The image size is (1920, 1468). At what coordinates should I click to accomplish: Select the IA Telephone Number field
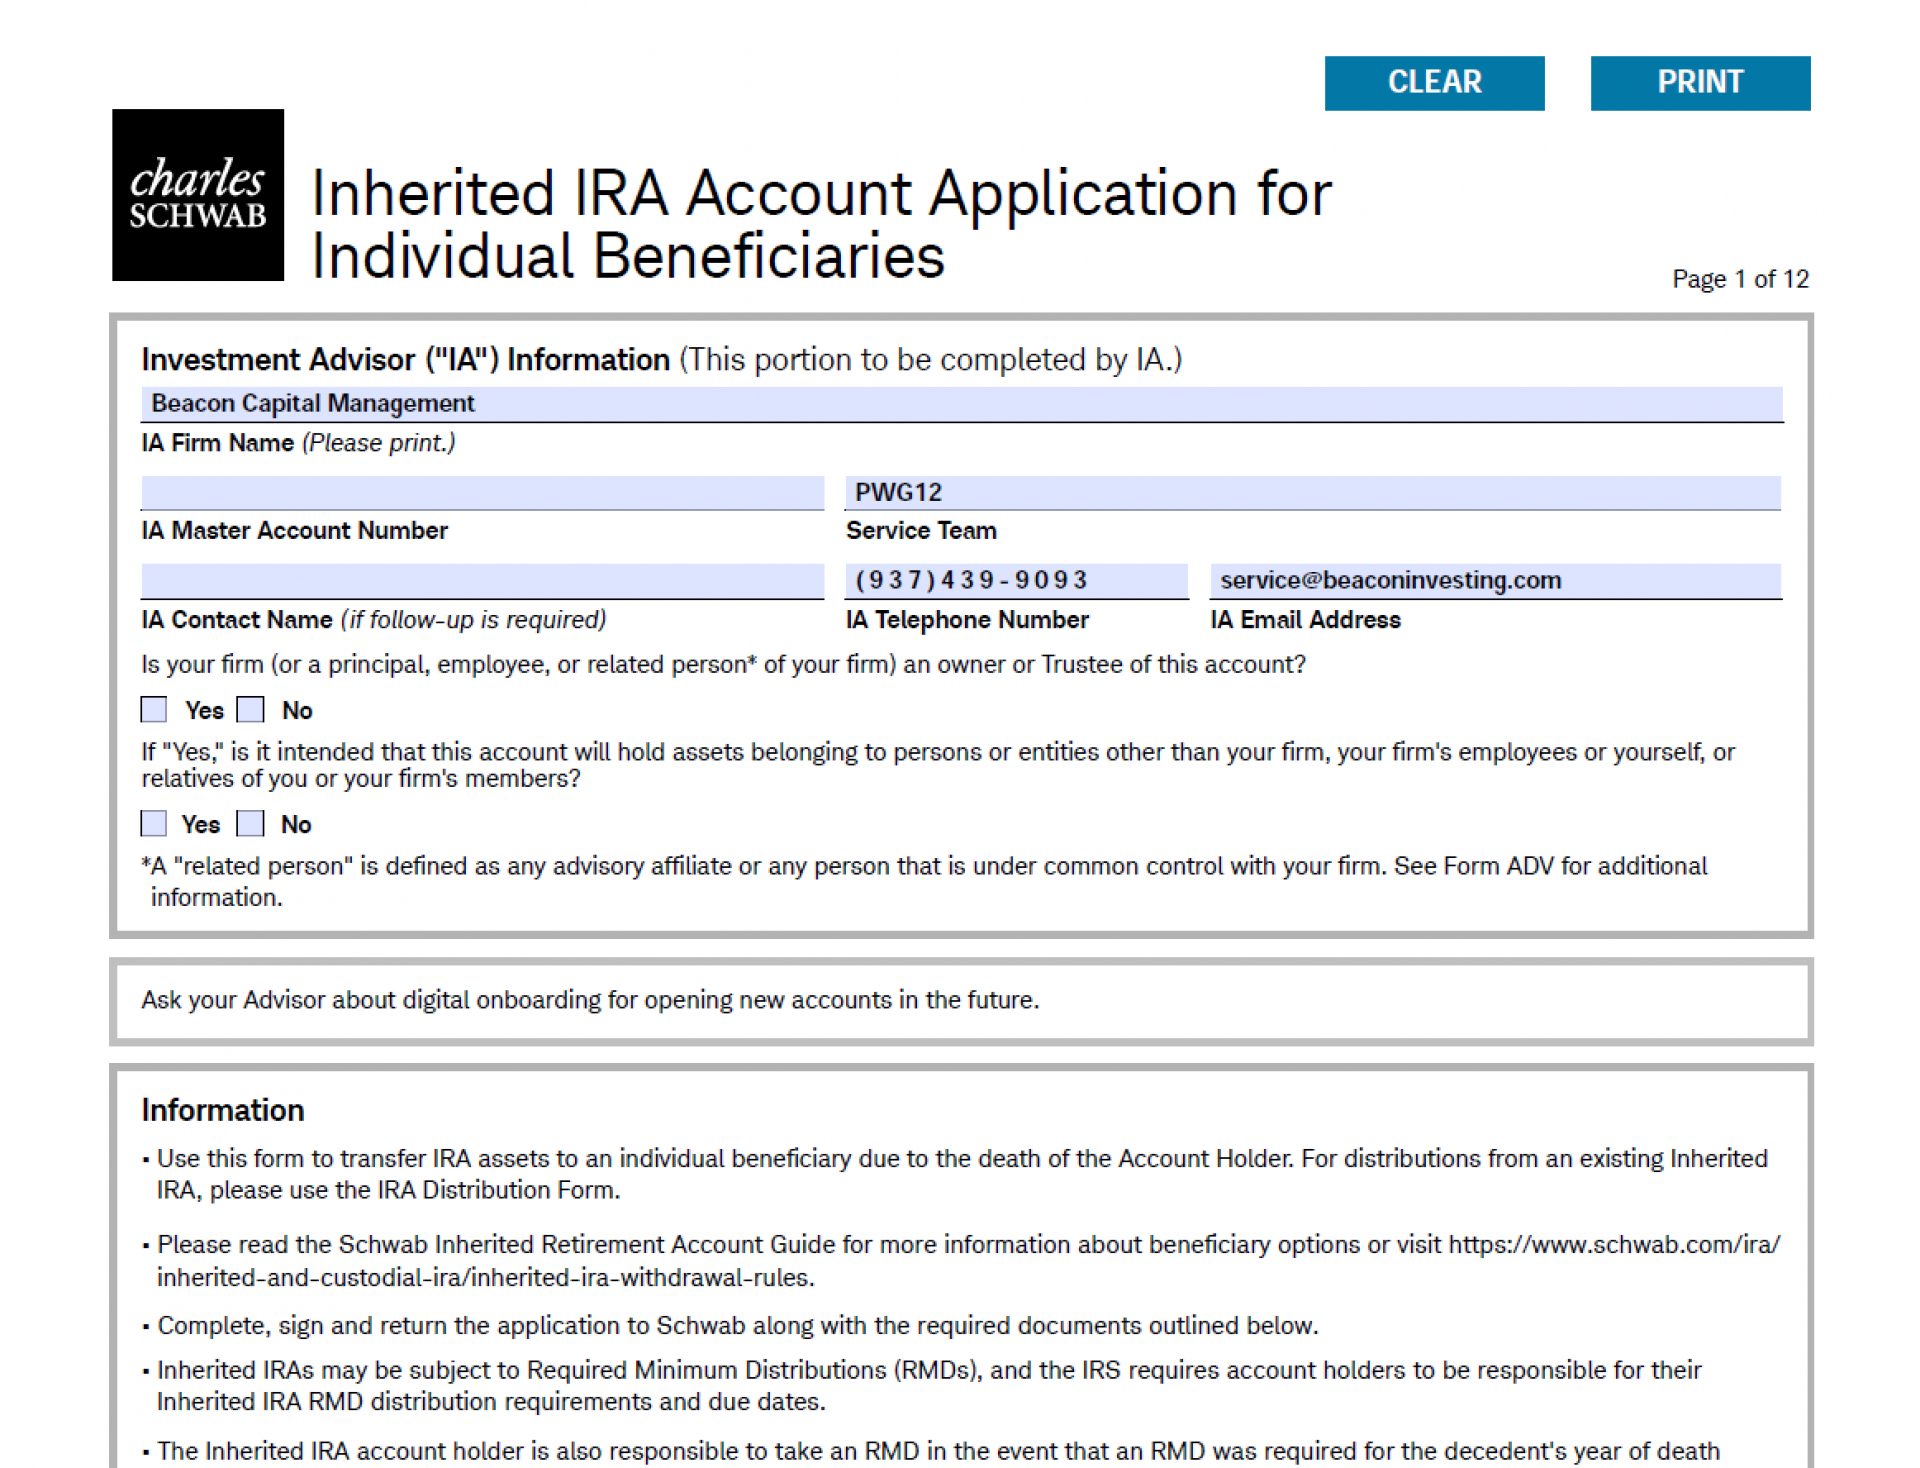[1017, 581]
